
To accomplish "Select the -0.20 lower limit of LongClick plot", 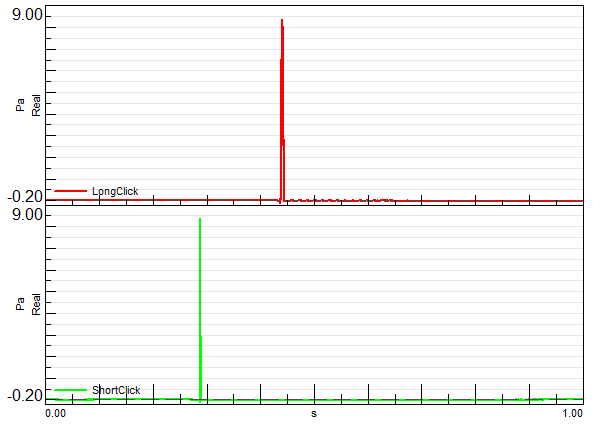I will click(27, 197).
